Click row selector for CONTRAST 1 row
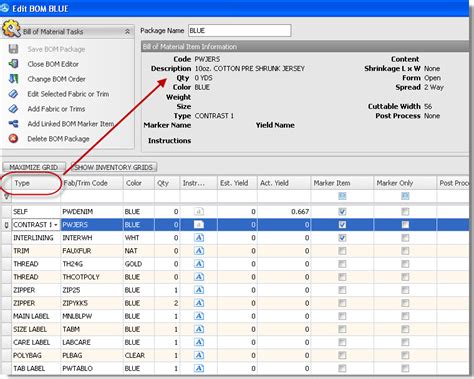 (x=6, y=225)
